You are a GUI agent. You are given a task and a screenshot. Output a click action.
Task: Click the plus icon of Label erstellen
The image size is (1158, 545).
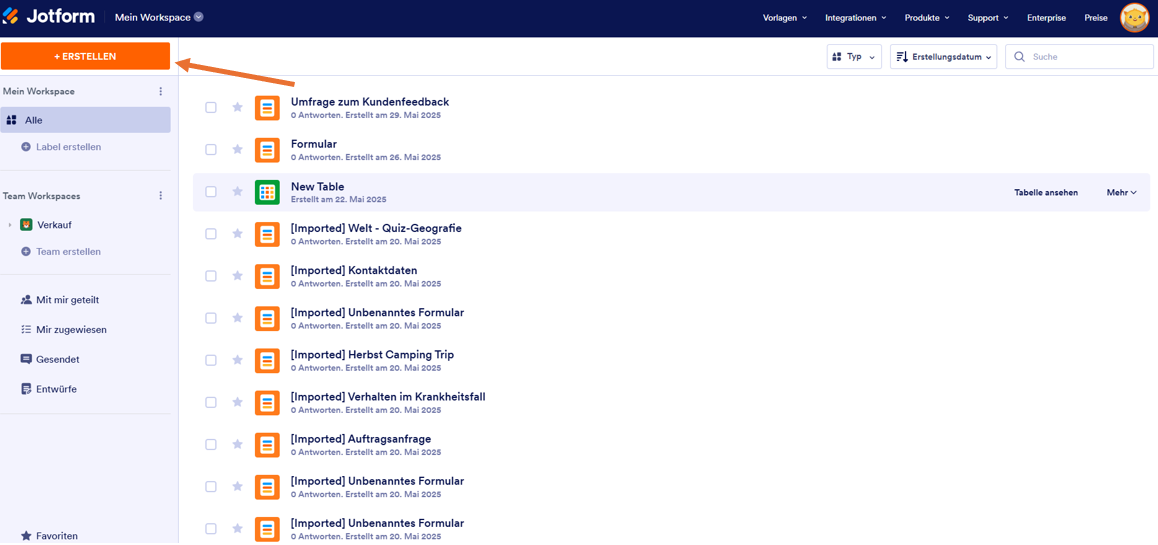coord(26,147)
